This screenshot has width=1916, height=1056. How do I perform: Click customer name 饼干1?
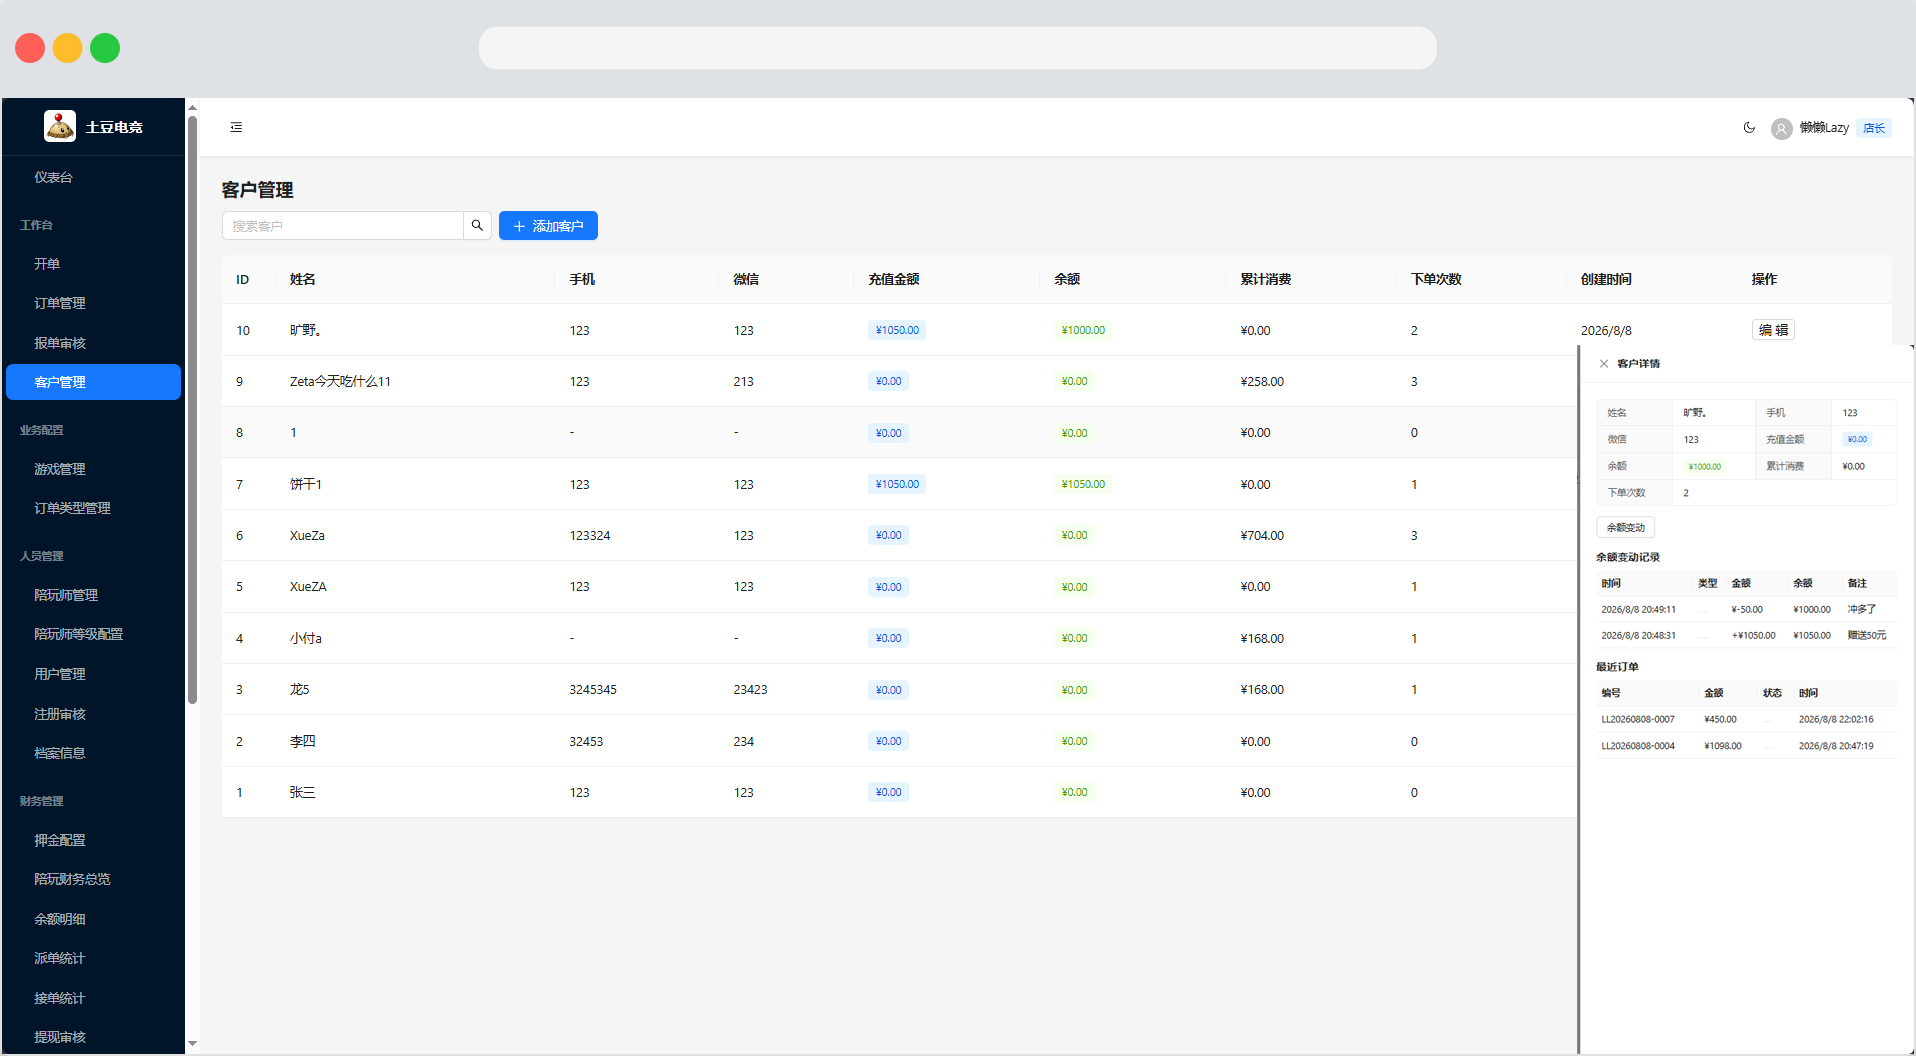tap(306, 484)
